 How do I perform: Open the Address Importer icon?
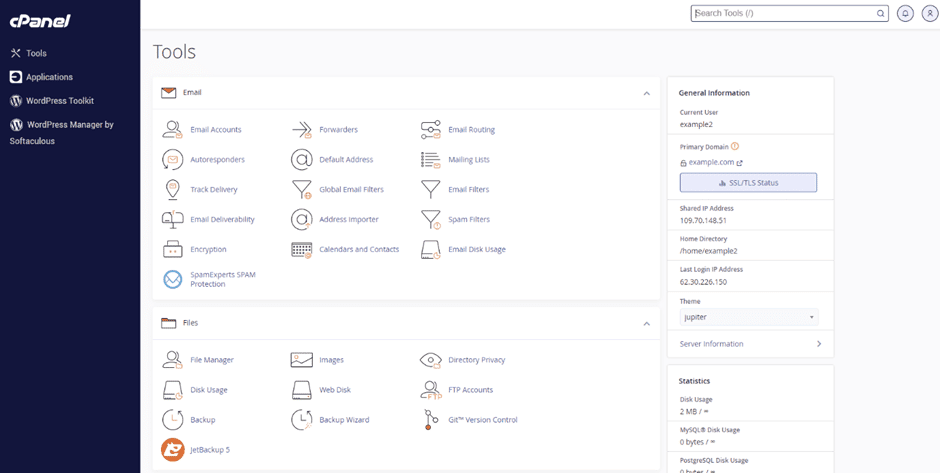[x=302, y=219]
